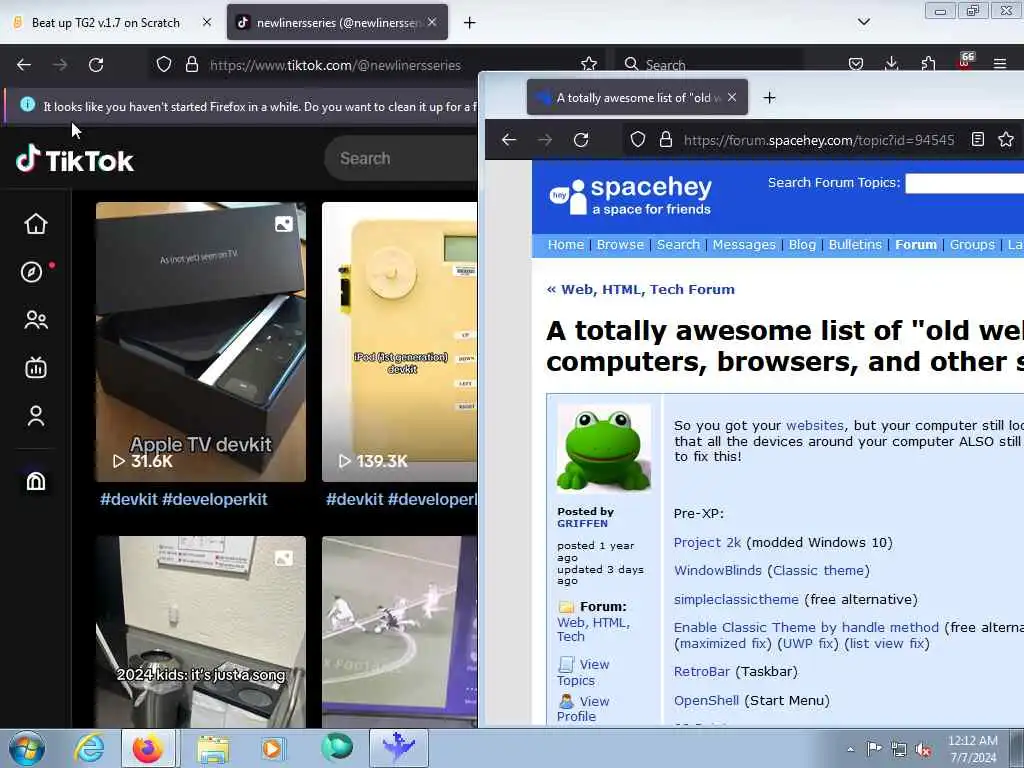Go back in the TikTok Firefox window

click(x=24, y=65)
